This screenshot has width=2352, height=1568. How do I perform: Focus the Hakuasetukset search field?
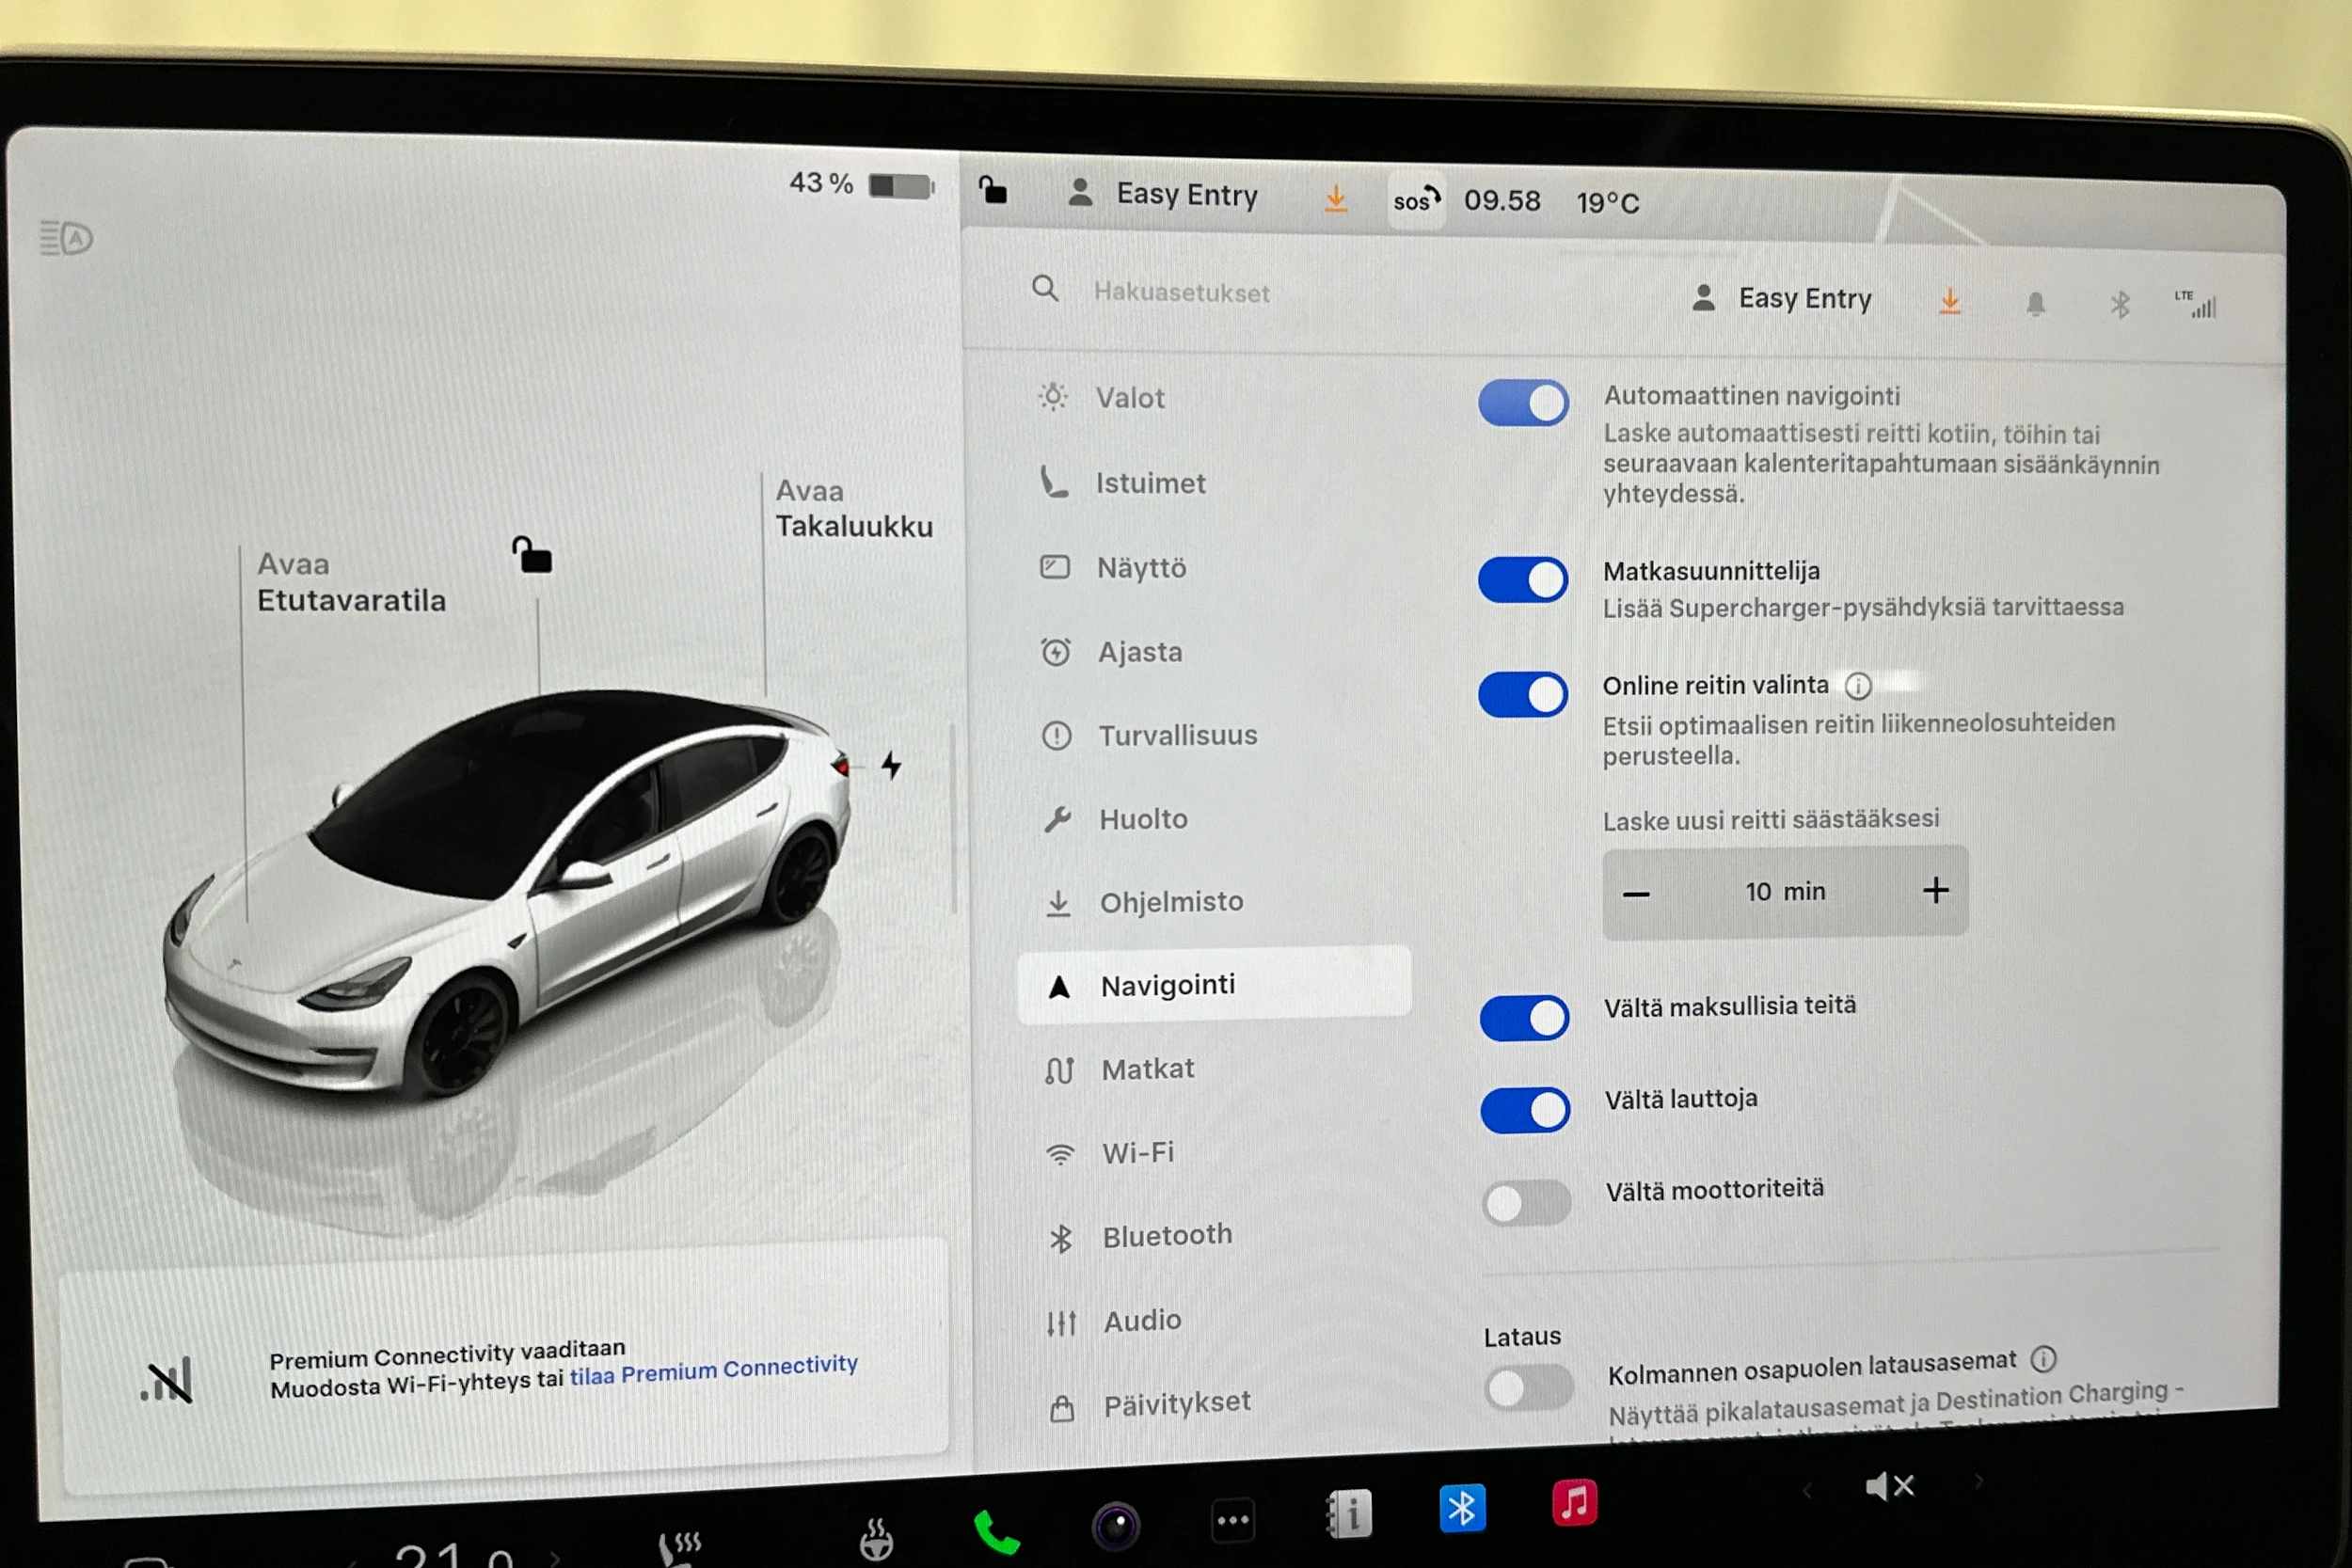point(1181,293)
